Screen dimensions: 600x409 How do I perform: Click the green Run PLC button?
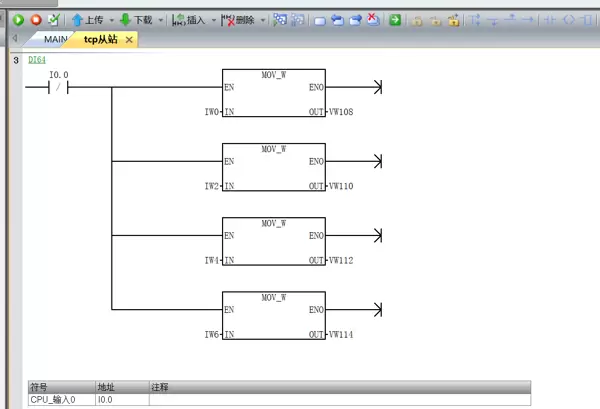tap(19, 19)
